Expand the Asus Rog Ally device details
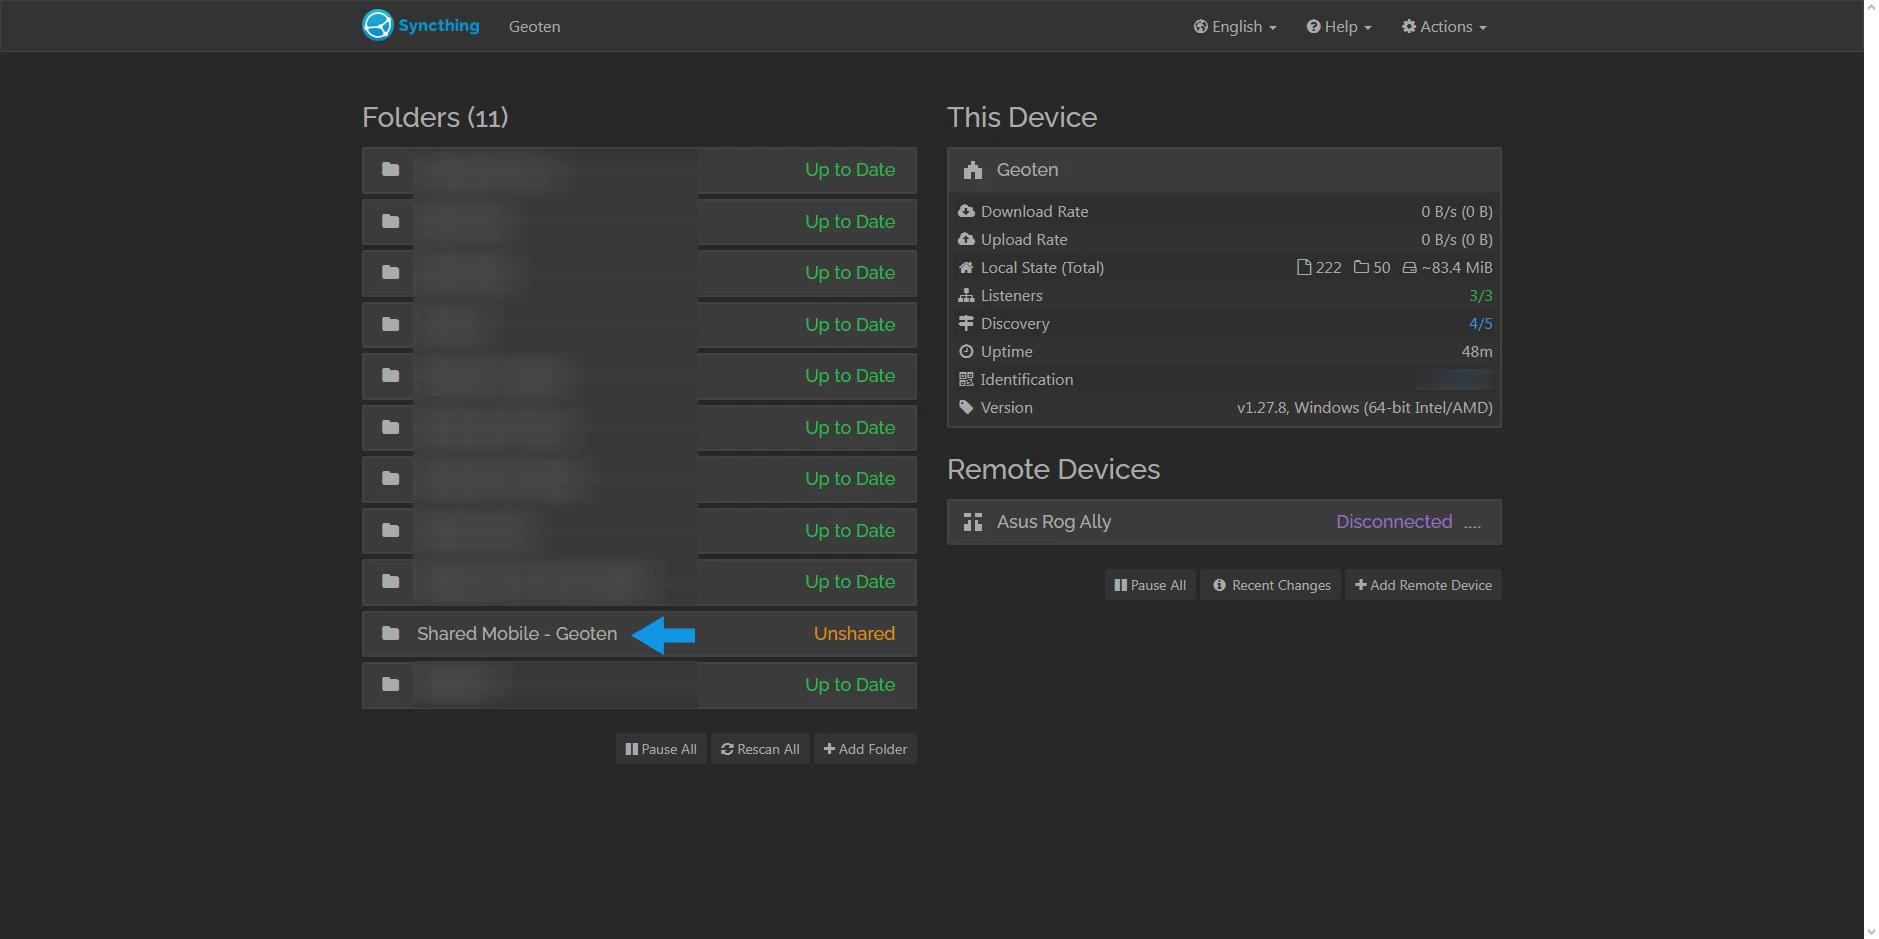This screenshot has width=1879, height=939. coord(1054,521)
